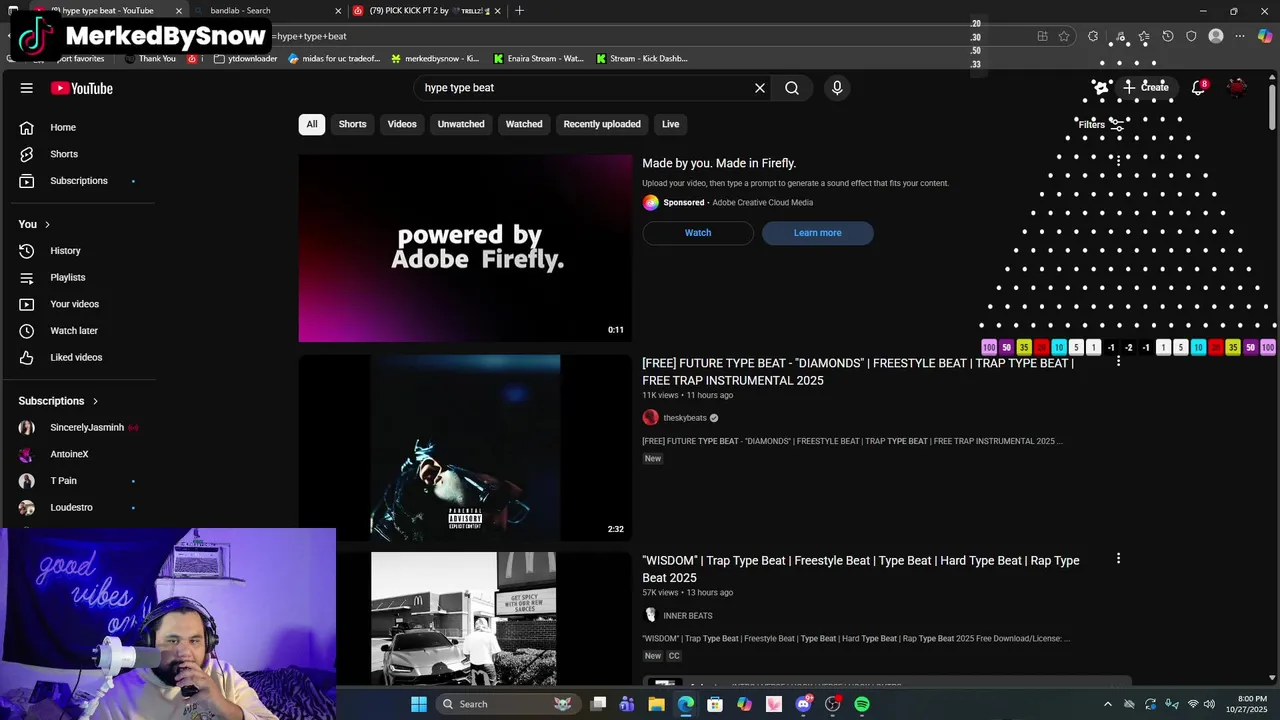Screen dimensions: 1280x720
Task: Click the Create button
Action: (x=1145, y=87)
